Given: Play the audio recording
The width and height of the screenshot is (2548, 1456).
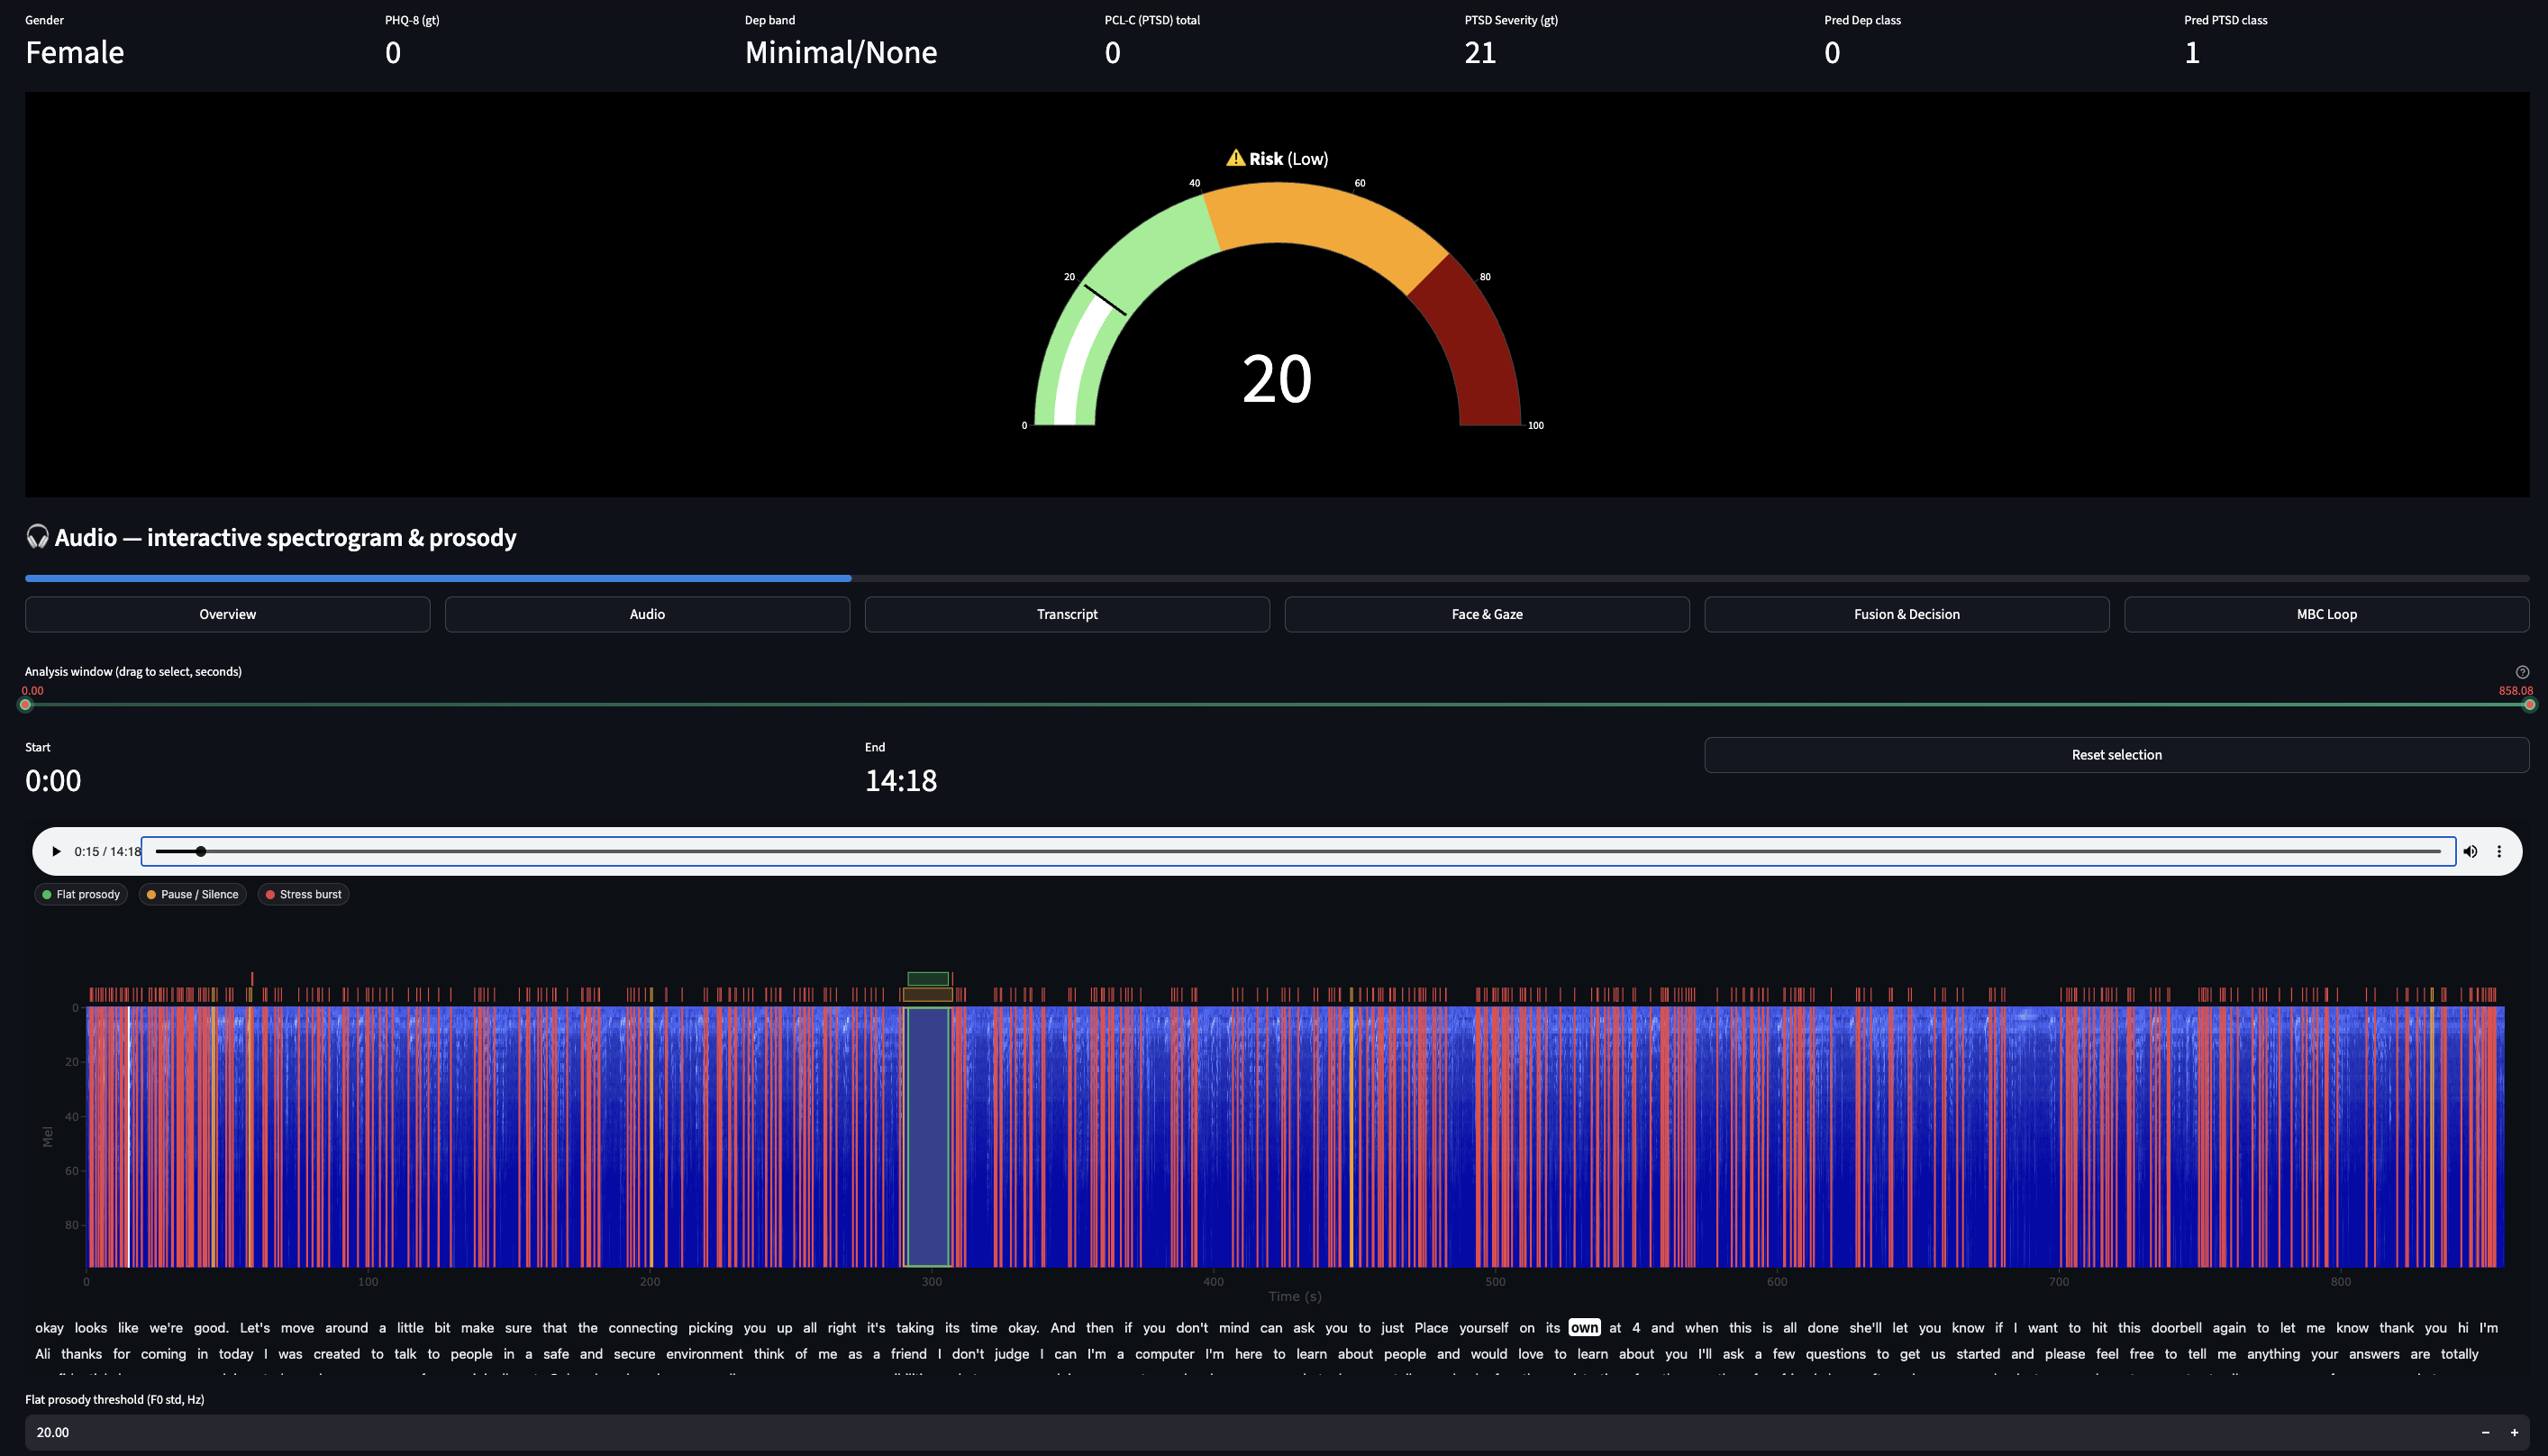Looking at the screenshot, I should click(56, 852).
